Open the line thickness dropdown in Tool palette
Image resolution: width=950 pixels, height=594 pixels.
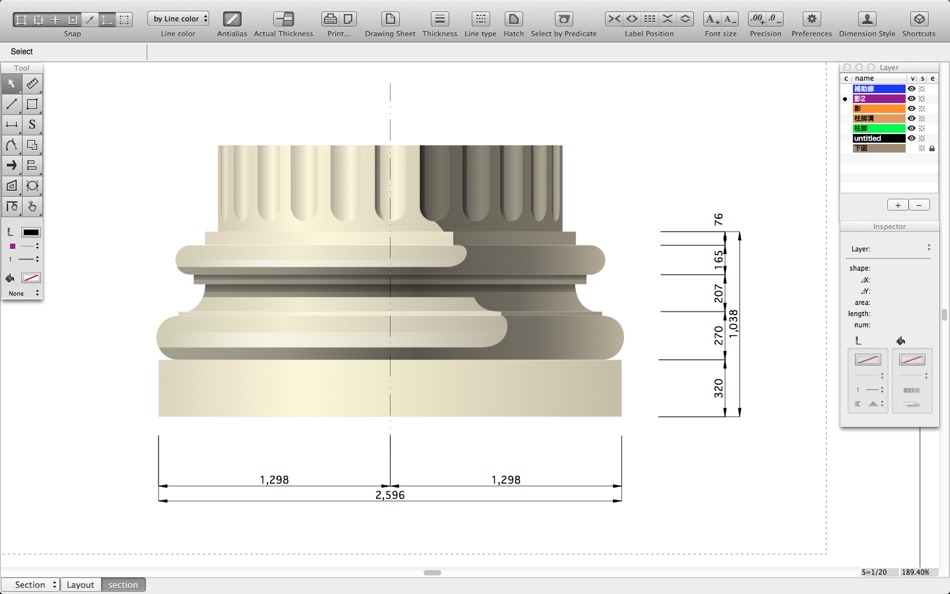click(30, 259)
